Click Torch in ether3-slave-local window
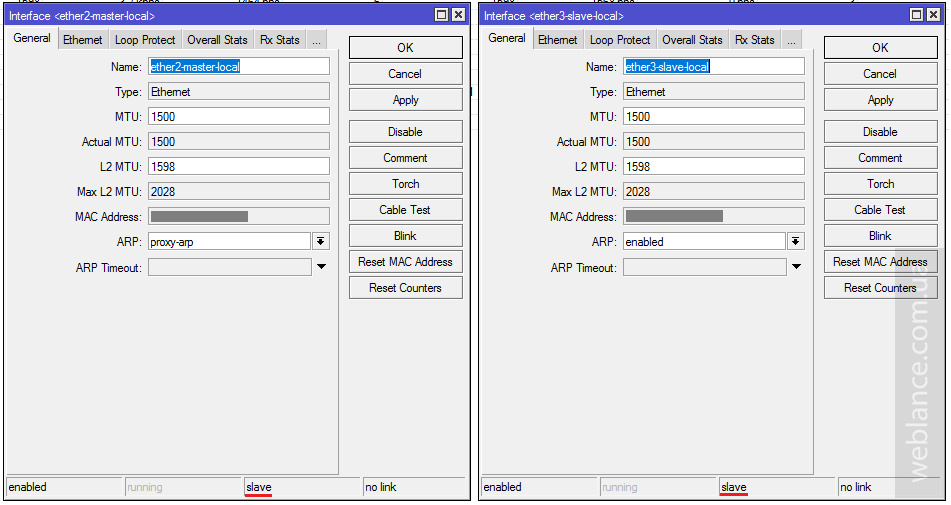This screenshot has width=951, height=505. pos(880,184)
